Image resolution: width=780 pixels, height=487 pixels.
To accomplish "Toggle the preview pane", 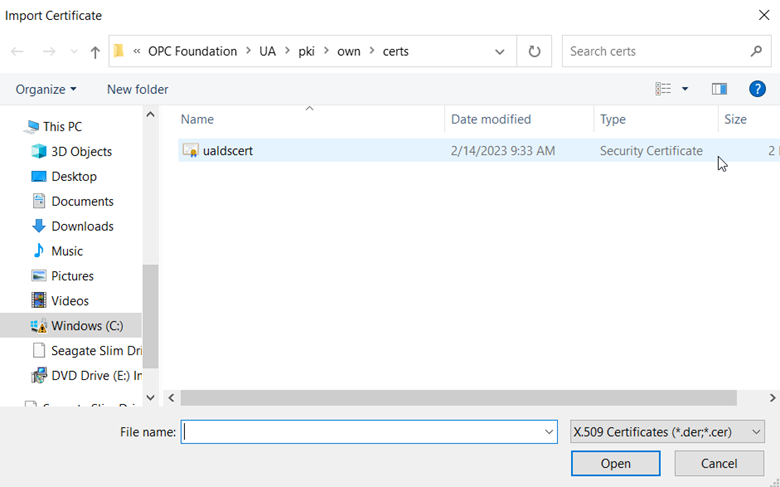I will (x=719, y=89).
